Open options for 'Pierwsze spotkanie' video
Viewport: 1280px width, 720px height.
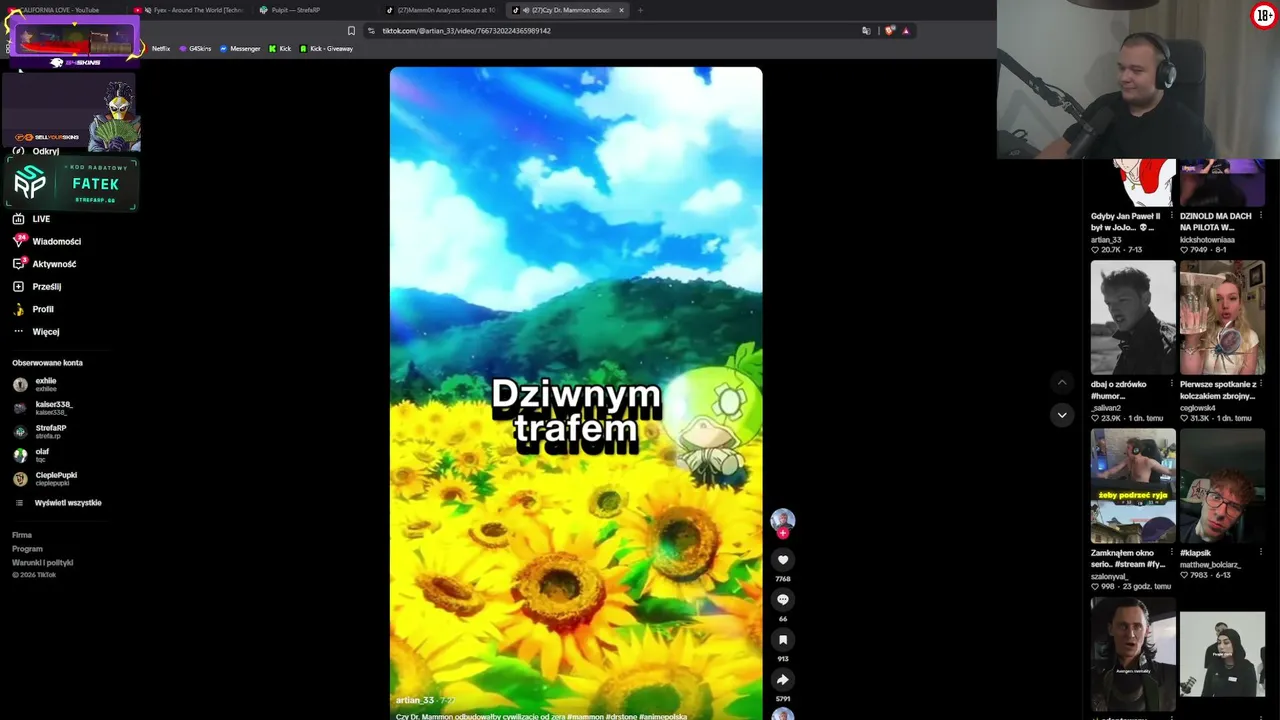[x=1260, y=385]
